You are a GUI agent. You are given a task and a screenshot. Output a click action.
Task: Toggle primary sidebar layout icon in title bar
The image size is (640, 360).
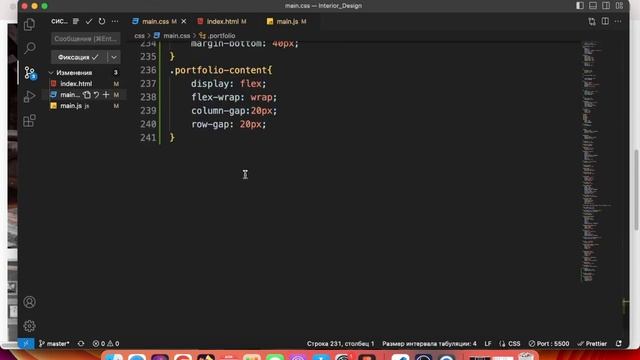580,6
